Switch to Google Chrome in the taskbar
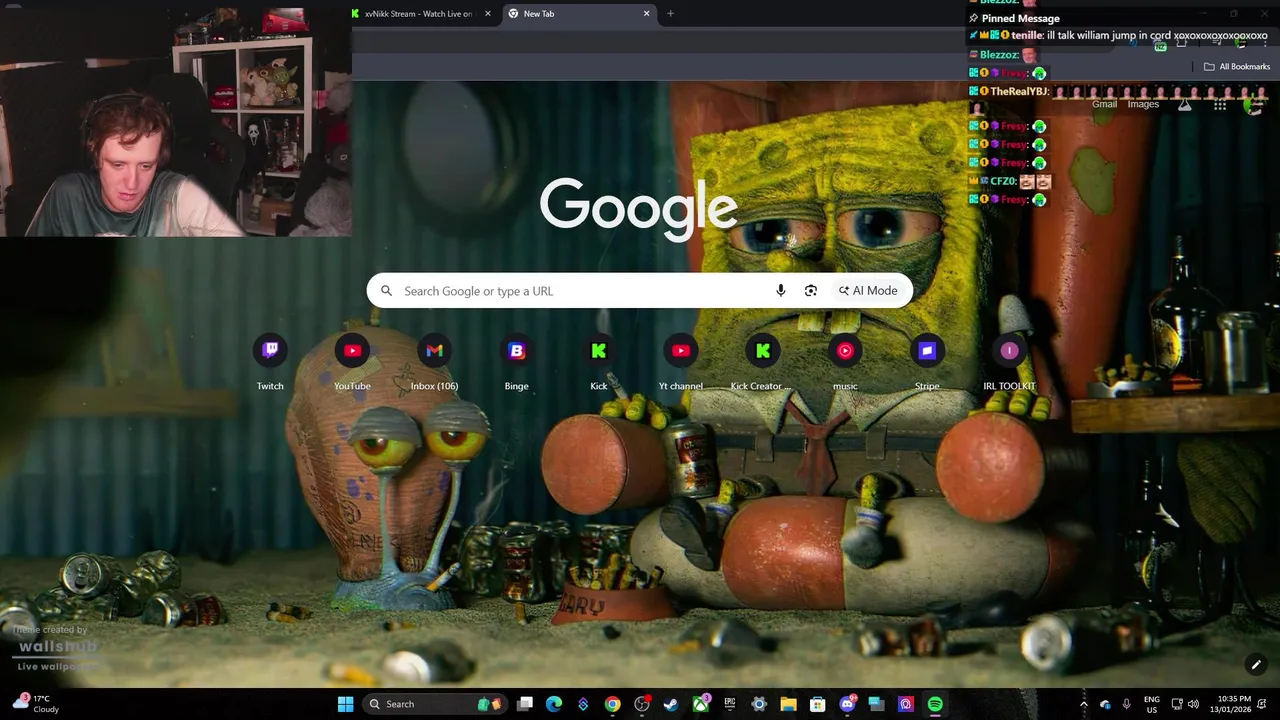 click(x=612, y=704)
